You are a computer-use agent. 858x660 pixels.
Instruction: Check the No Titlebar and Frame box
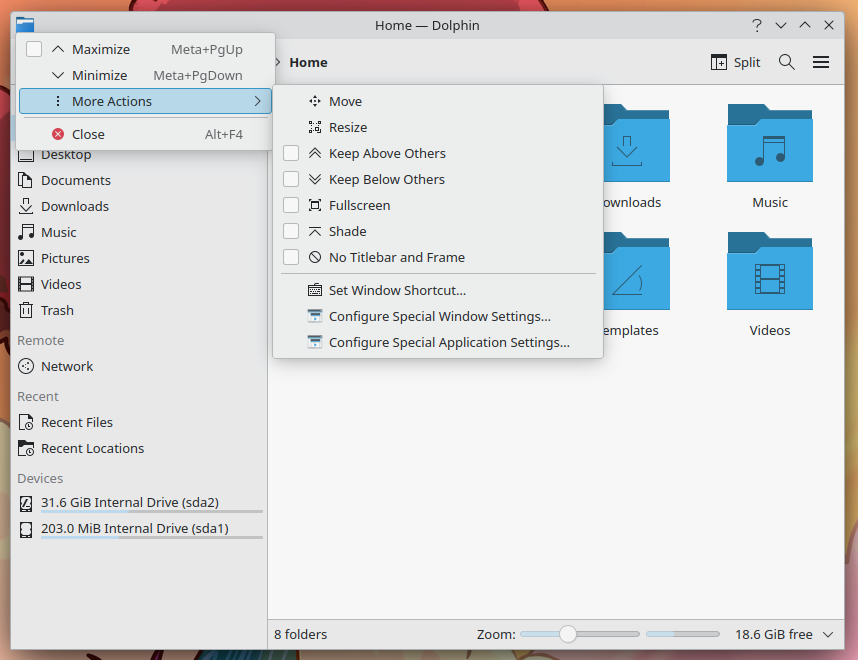(x=291, y=257)
